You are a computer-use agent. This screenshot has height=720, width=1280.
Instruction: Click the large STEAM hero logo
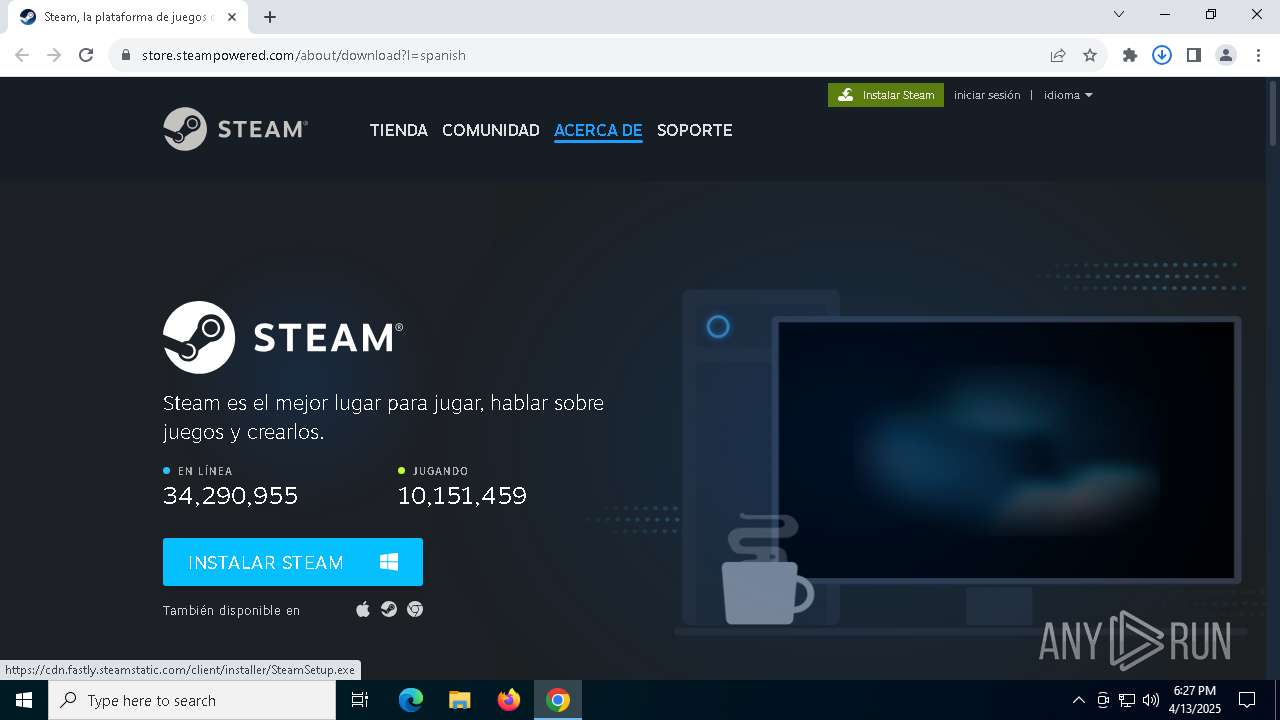pos(283,337)
